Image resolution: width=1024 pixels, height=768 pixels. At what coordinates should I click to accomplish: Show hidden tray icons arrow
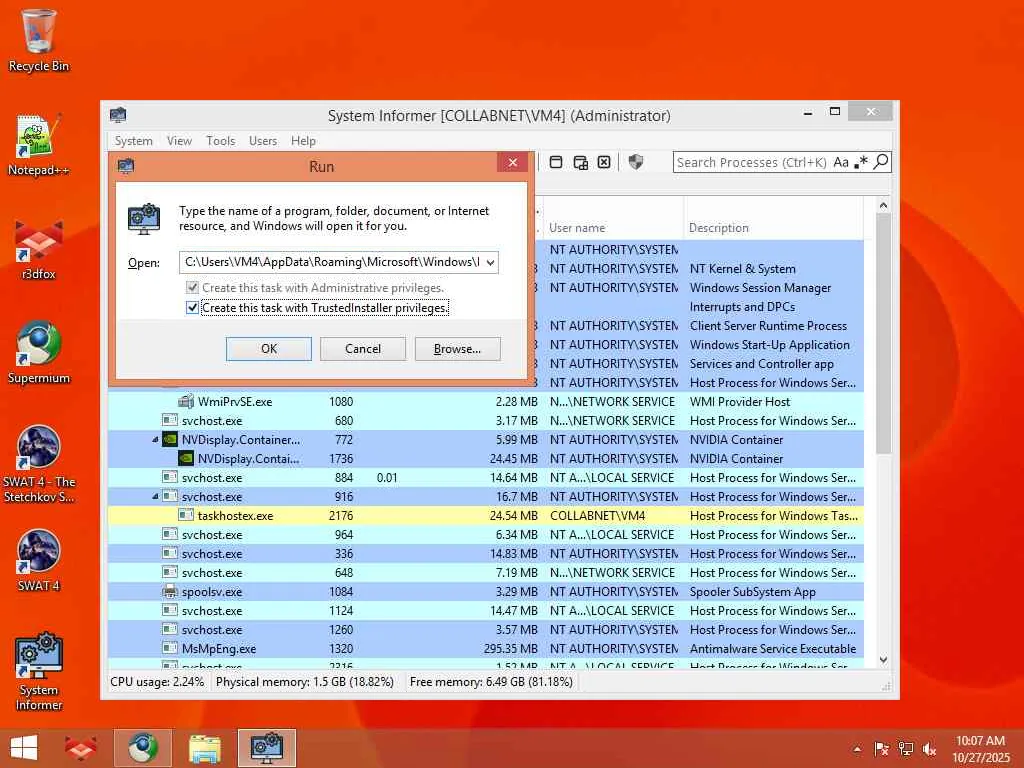click(x=857, y=749)
